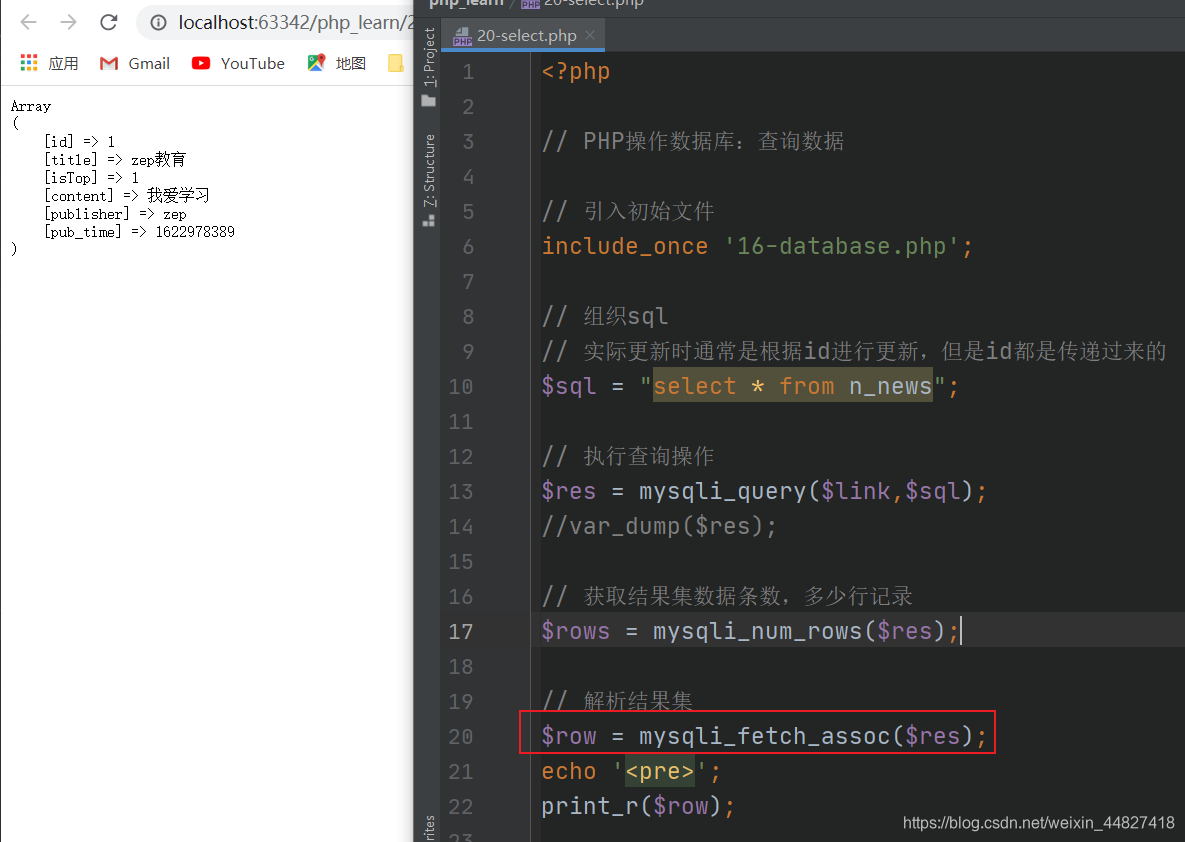Click the print_r($row) statement

tap(638, 806)
